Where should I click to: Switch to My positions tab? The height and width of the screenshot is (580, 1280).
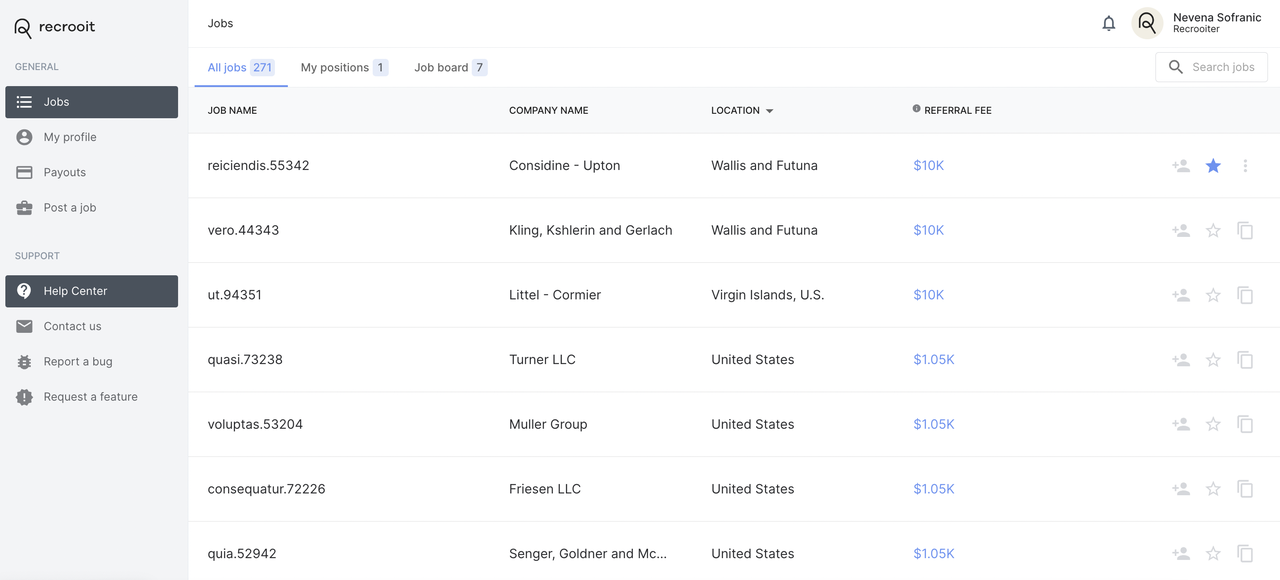point(343,68)
